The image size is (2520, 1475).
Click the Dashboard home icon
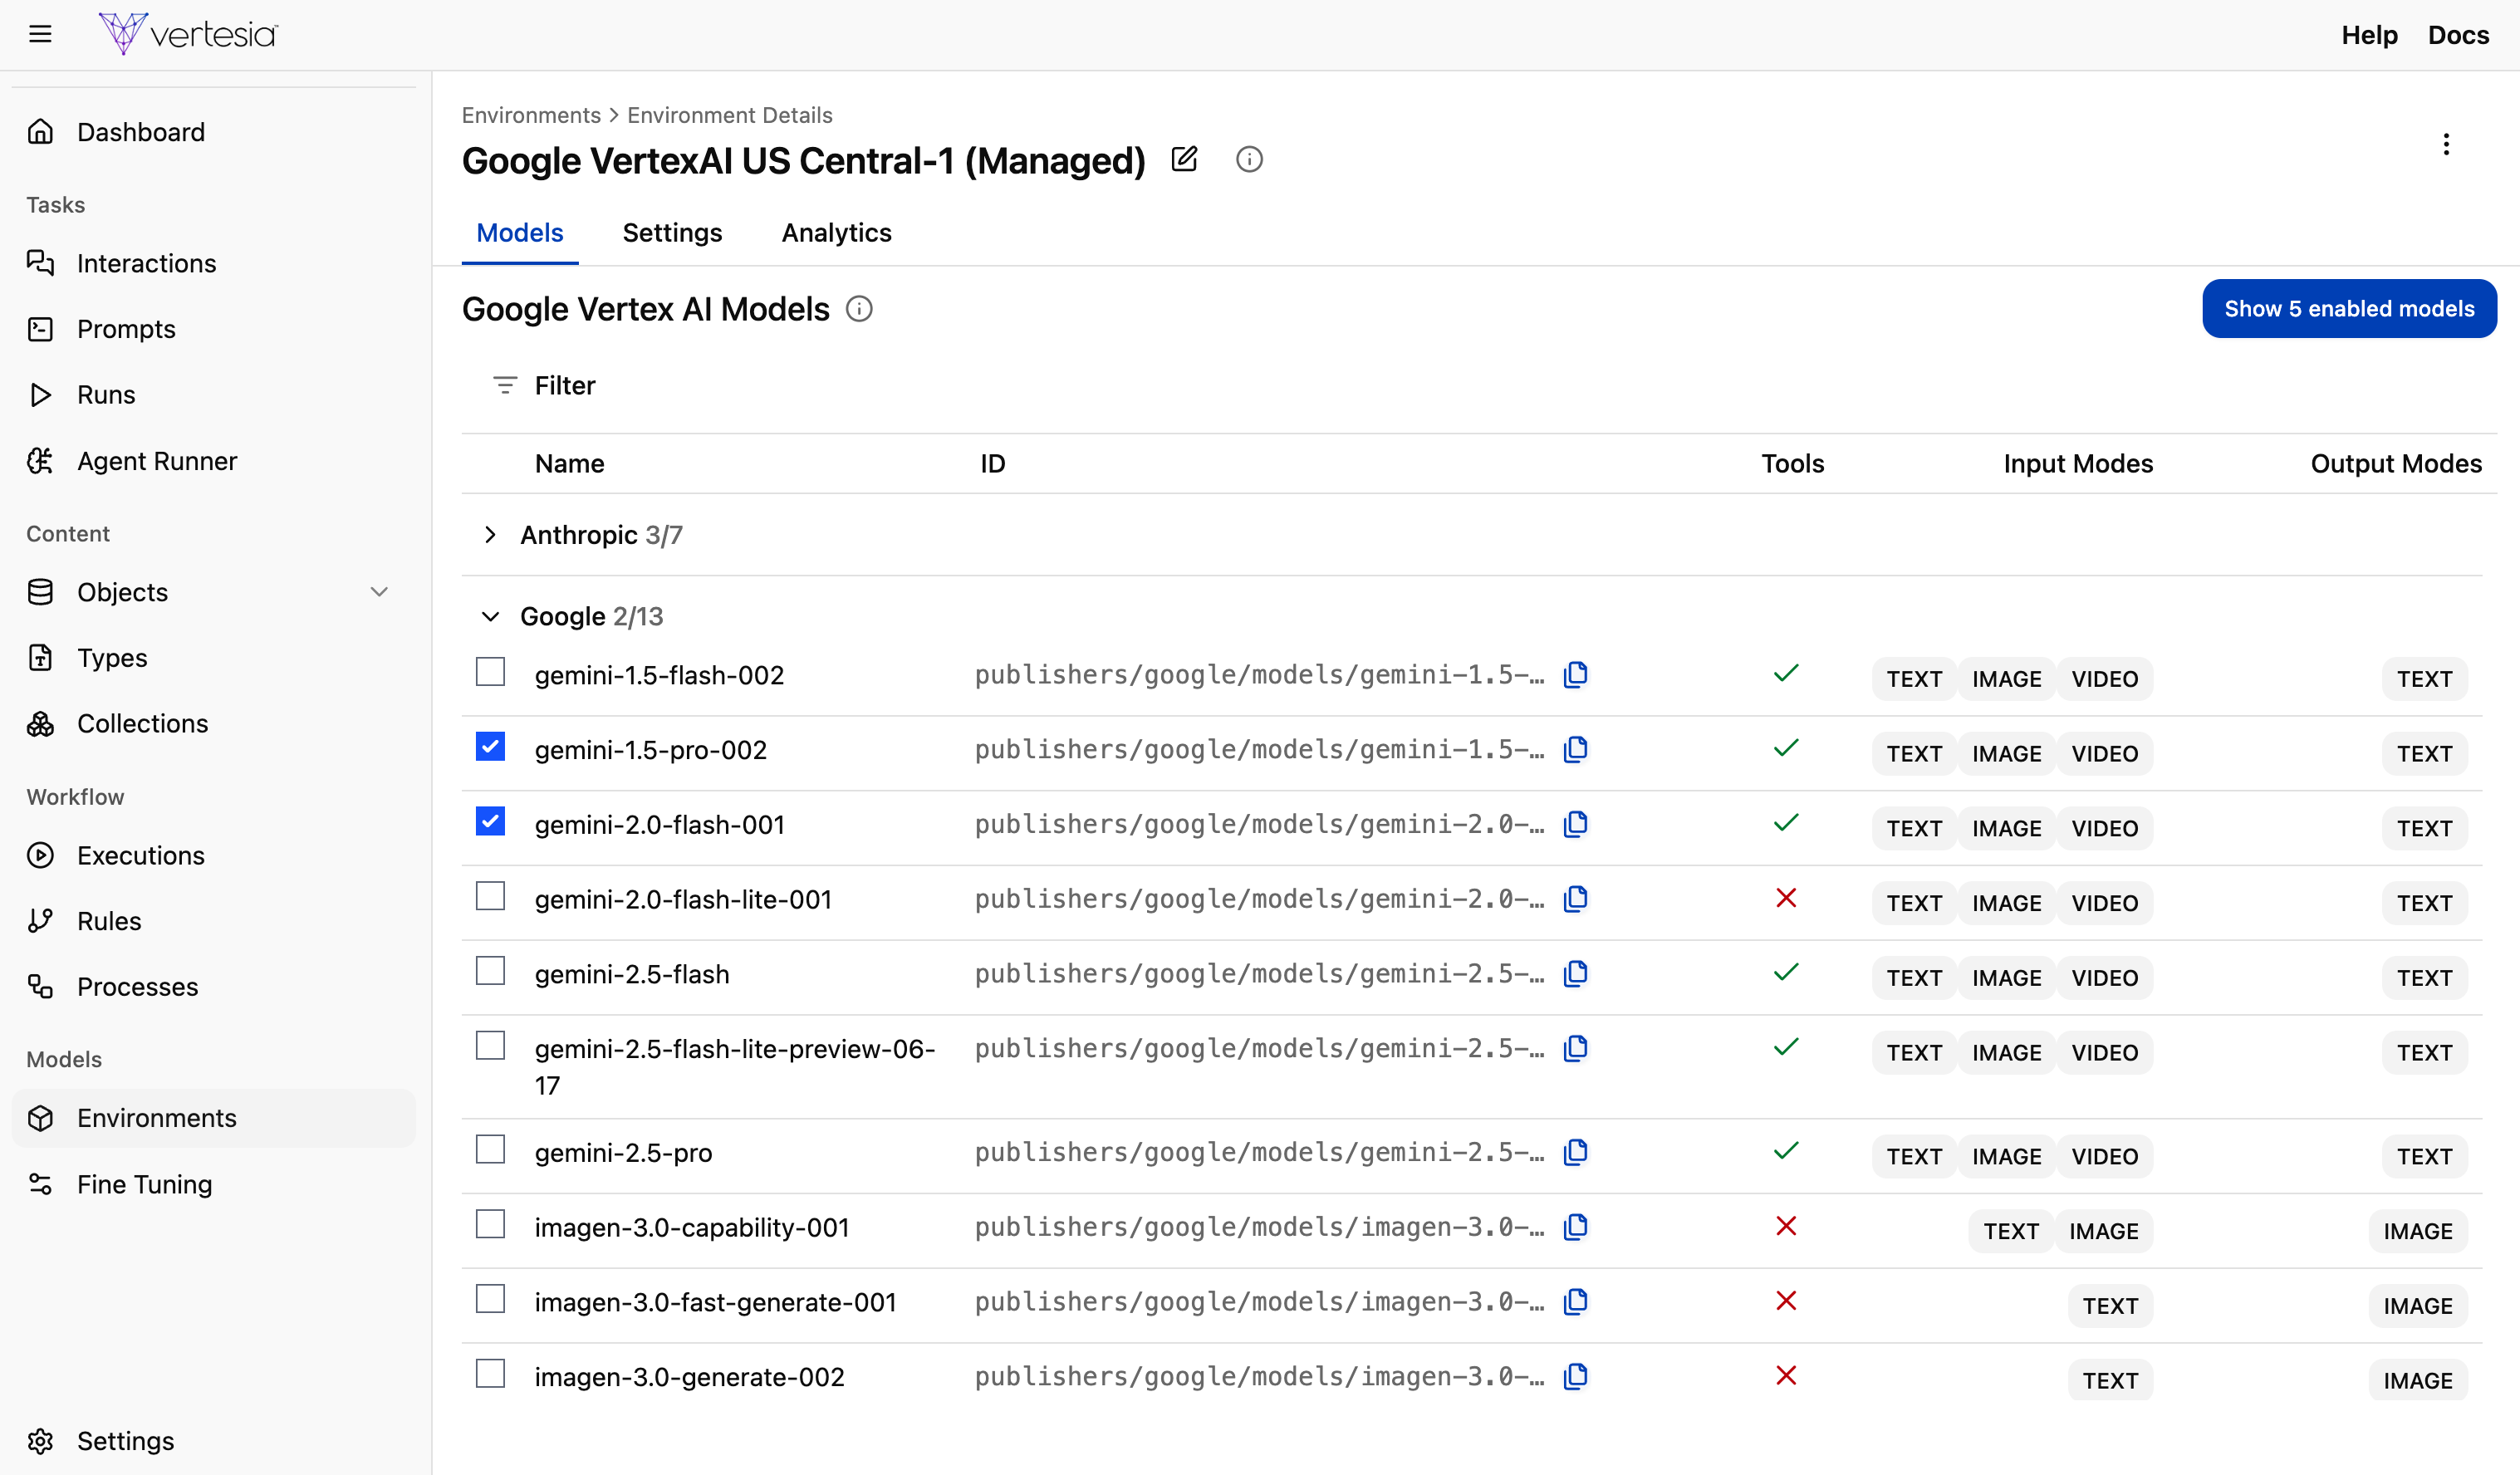pos(40,132)
